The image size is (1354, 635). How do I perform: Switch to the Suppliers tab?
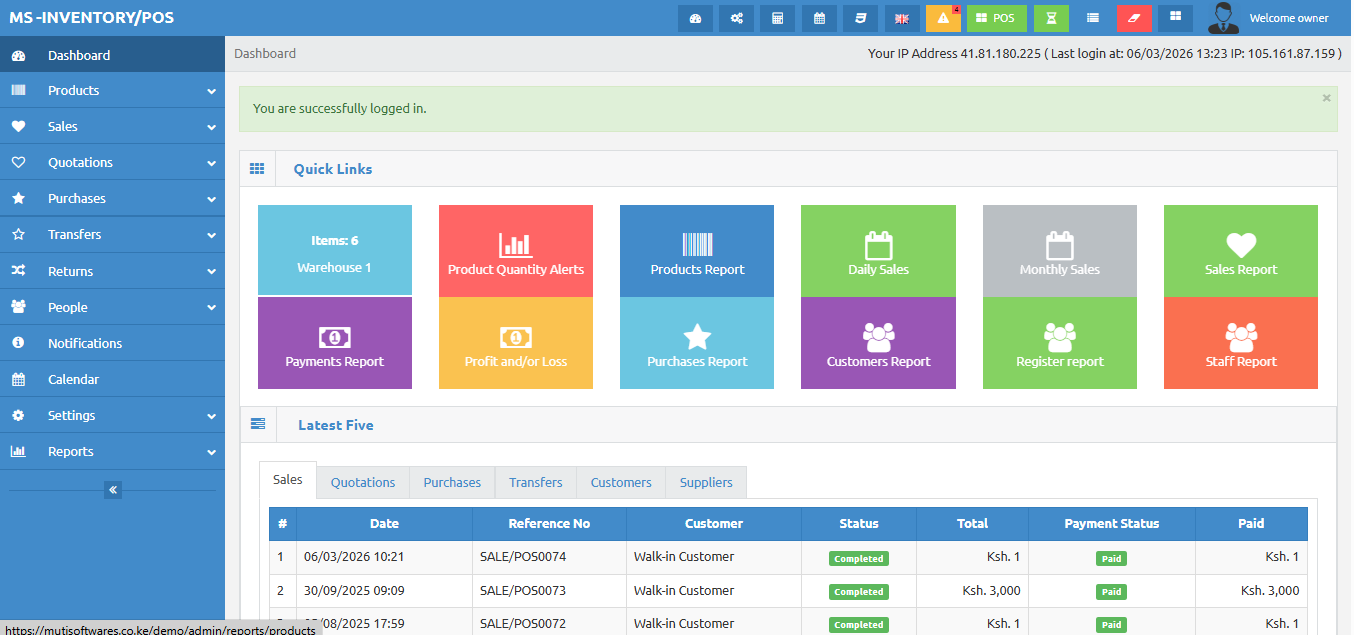click(x=706, y=482)
